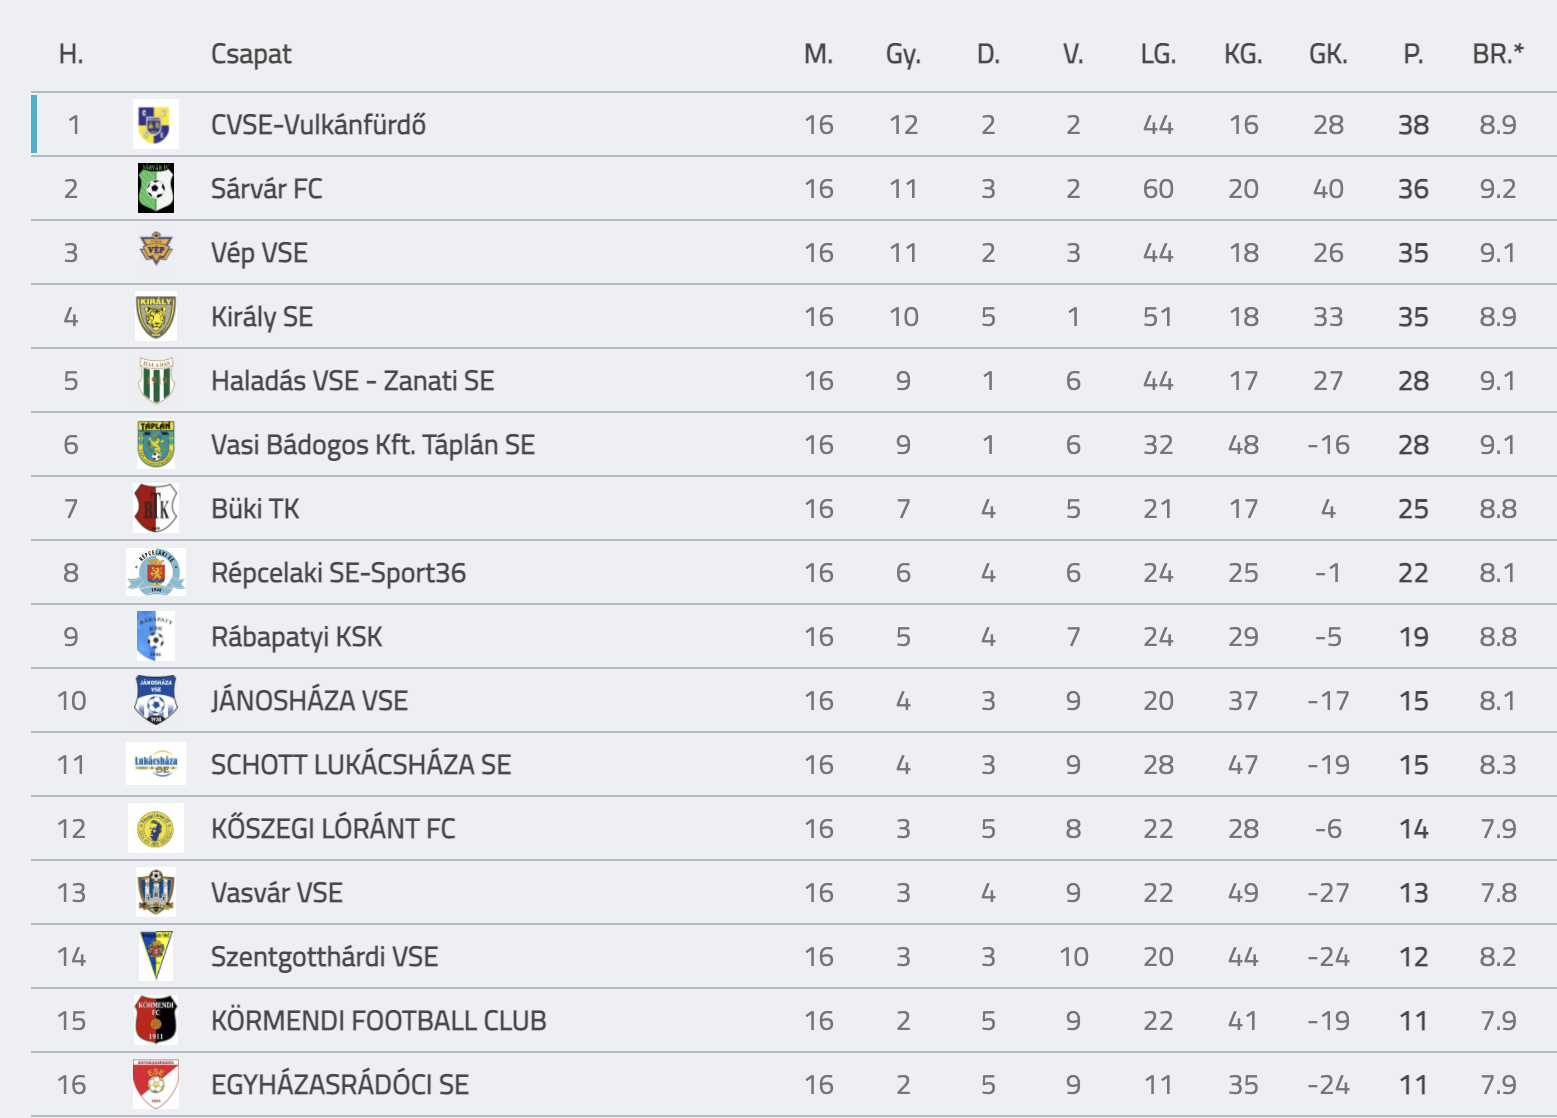Image resolution: width=1557 pixels, height=1118 pixels.
Task: Go to Szentgotthárdi VSE team page
Action: tap(325, 957)
